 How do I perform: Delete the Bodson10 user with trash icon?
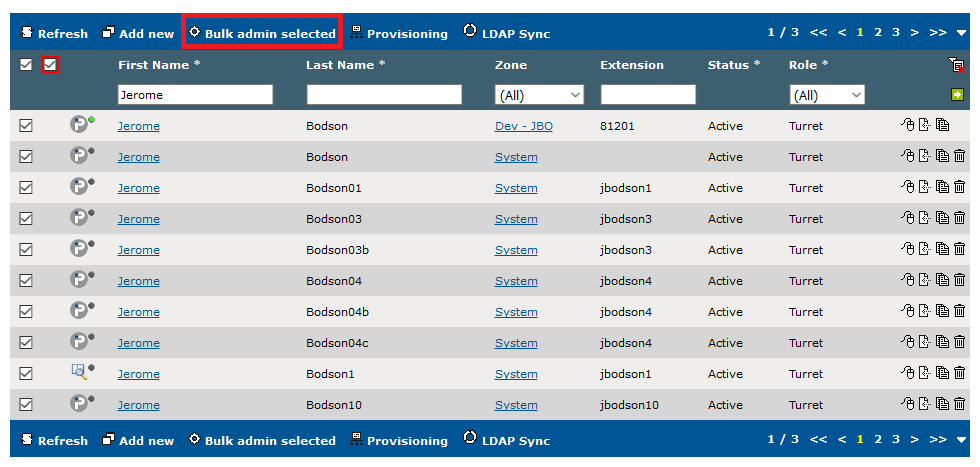959,404
